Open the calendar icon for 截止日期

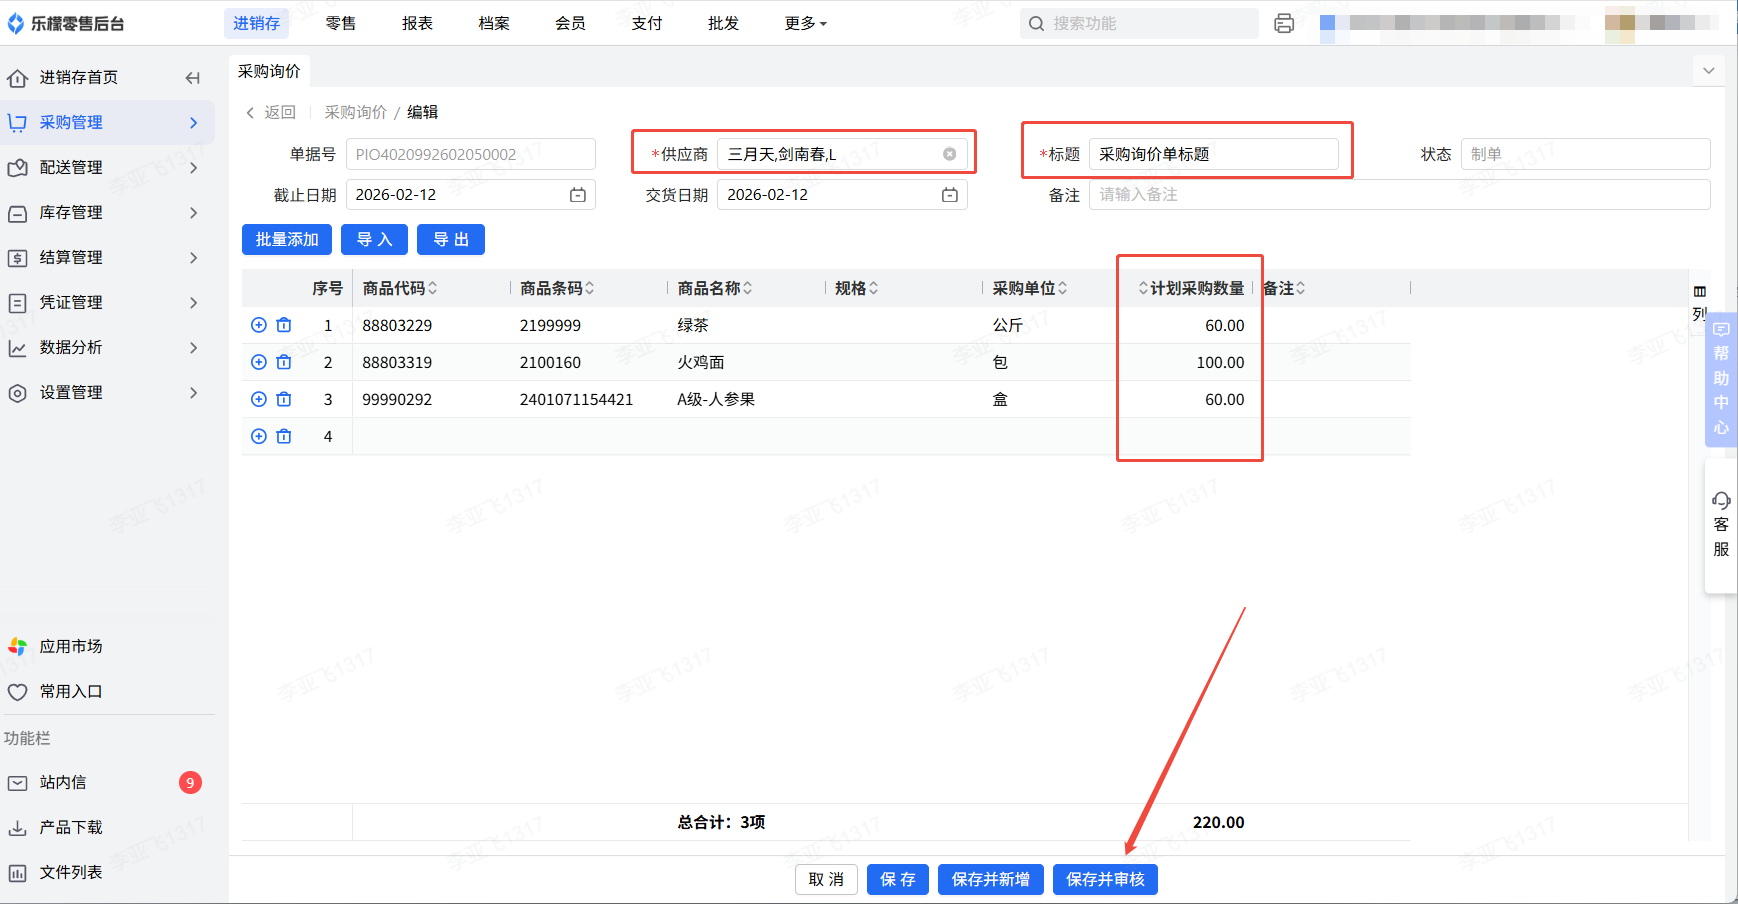click(578, 195)
